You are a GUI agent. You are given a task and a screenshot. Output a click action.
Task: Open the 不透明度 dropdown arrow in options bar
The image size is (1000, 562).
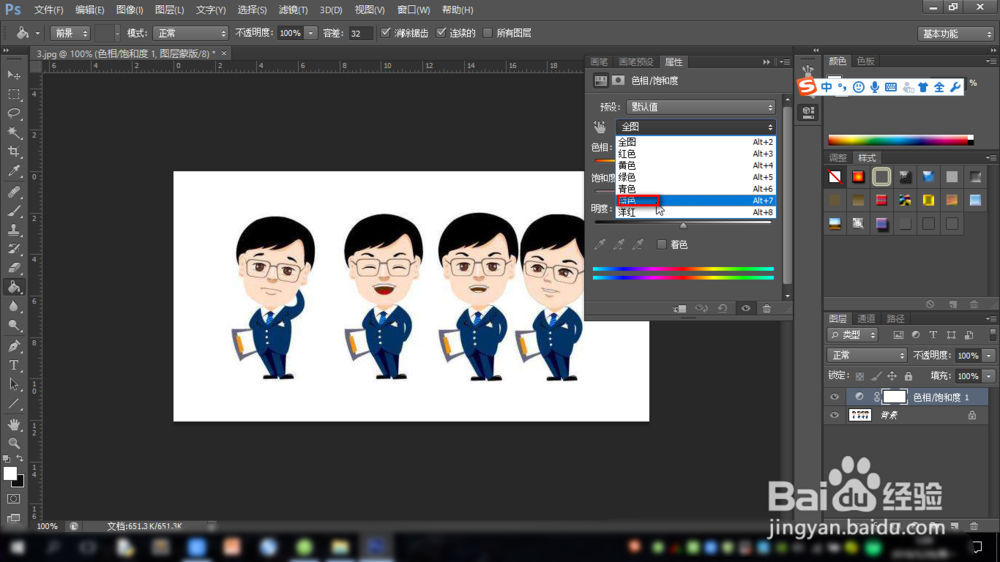(x=311, y=33)
